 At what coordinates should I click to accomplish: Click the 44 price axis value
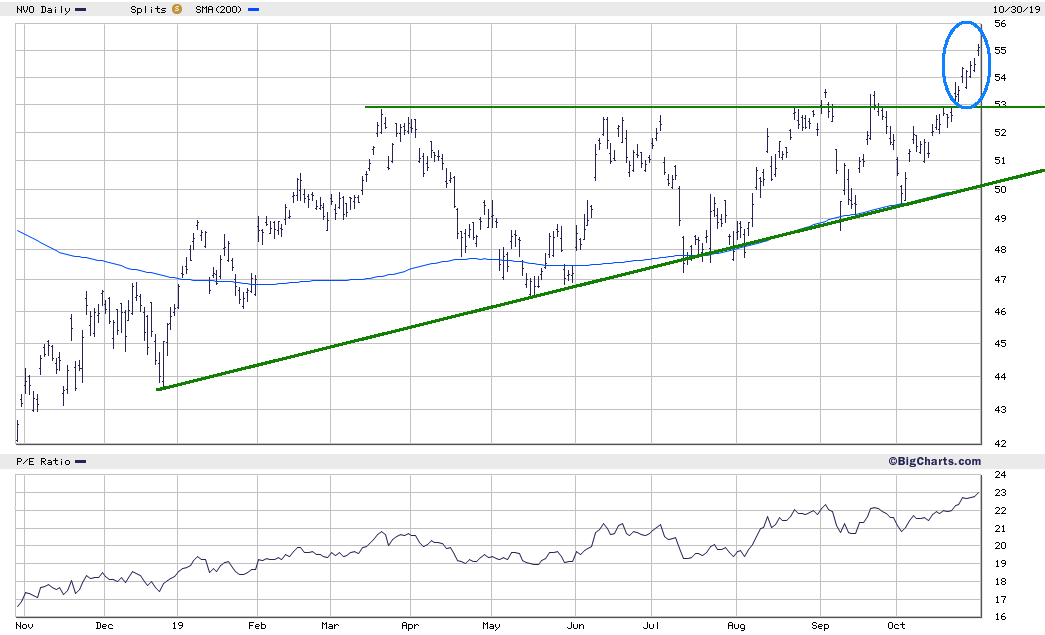tap(1000, 376)
